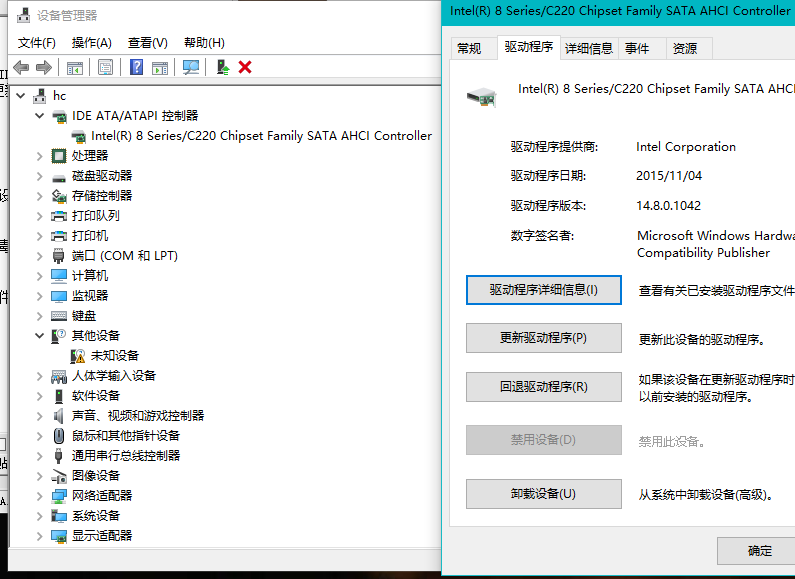Viewport: 795px width, 579px height.
Task: Expand the 网络适配器 category
Action: point(40,496)
